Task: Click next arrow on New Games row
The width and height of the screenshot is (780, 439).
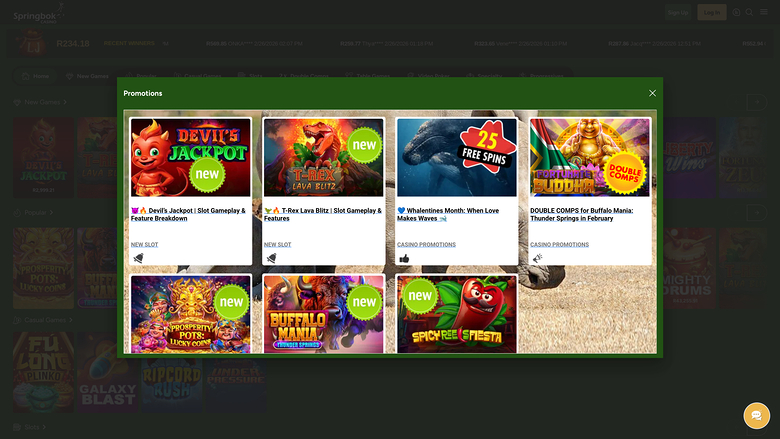Action: click(x=757, y=102)
